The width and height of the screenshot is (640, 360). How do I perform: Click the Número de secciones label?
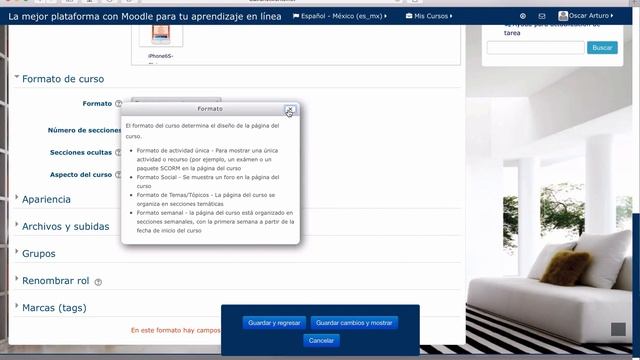point(84,130)
